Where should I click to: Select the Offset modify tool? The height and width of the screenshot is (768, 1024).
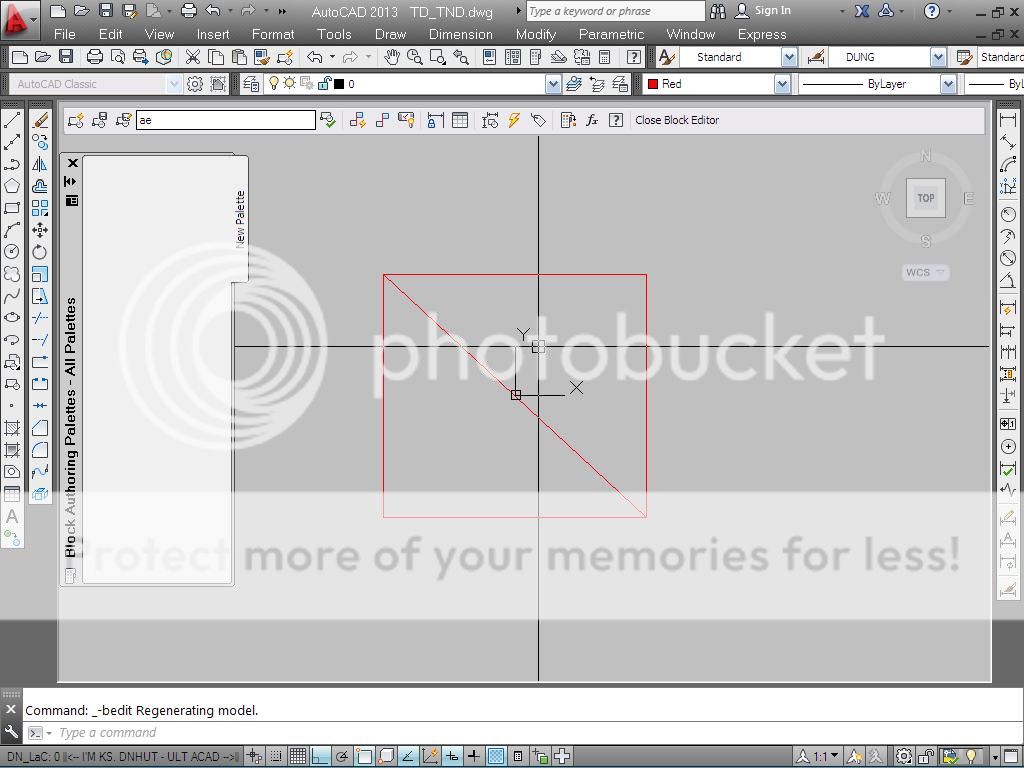(x=40, y=186)
